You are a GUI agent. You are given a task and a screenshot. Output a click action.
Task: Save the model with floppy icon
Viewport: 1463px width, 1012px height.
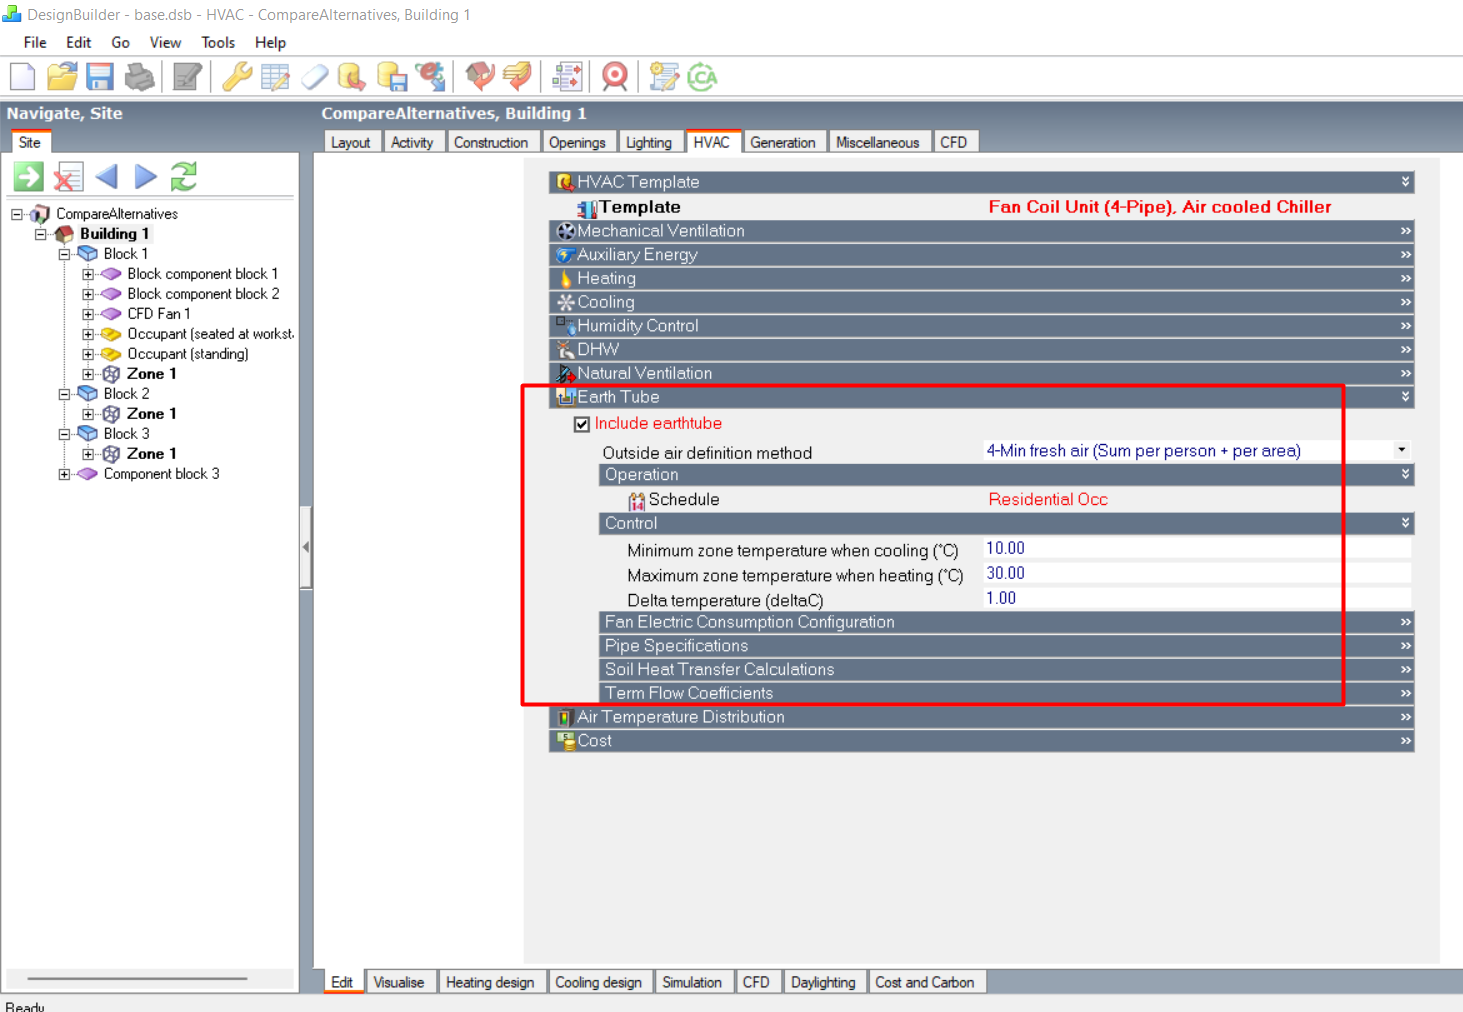[100, 77]
